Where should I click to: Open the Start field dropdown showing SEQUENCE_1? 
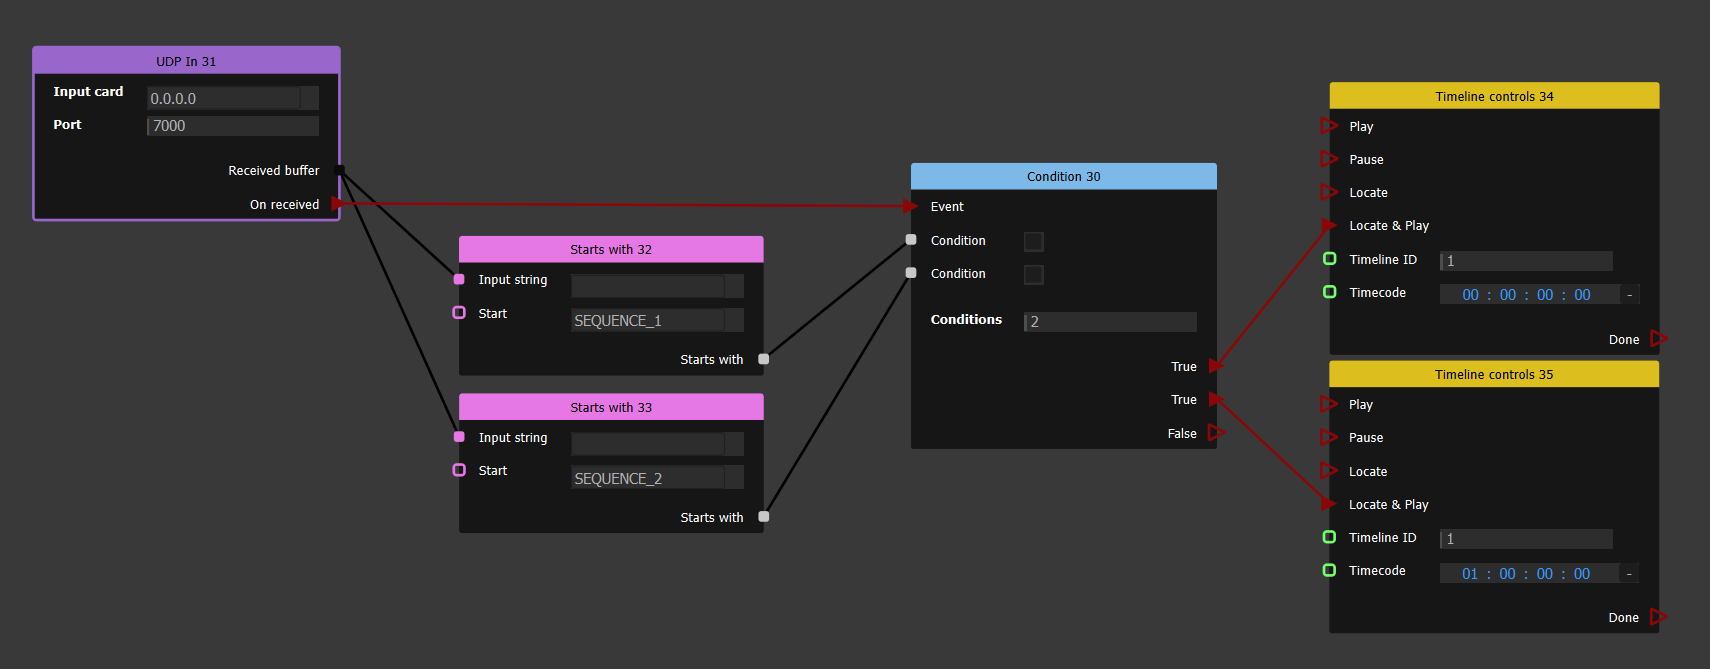tap(734, 320)
